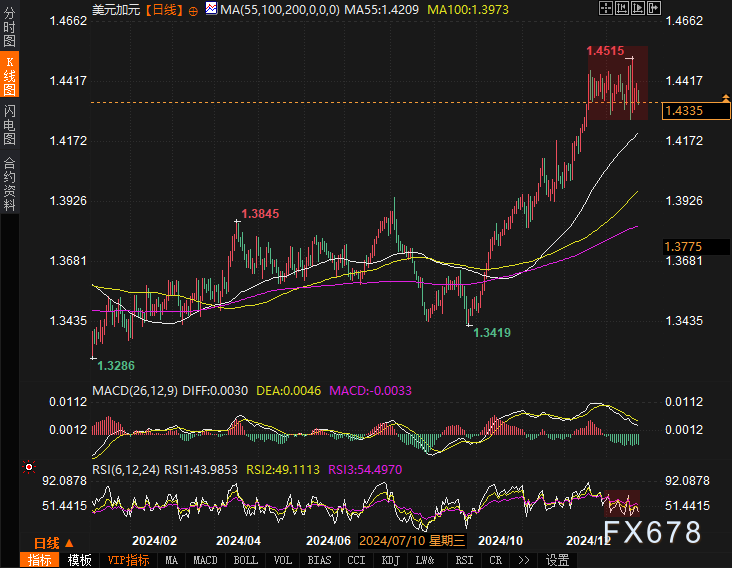Open the 闪电图 sidebar tab
Screen dimensions: 732x568
click(10, 124)
